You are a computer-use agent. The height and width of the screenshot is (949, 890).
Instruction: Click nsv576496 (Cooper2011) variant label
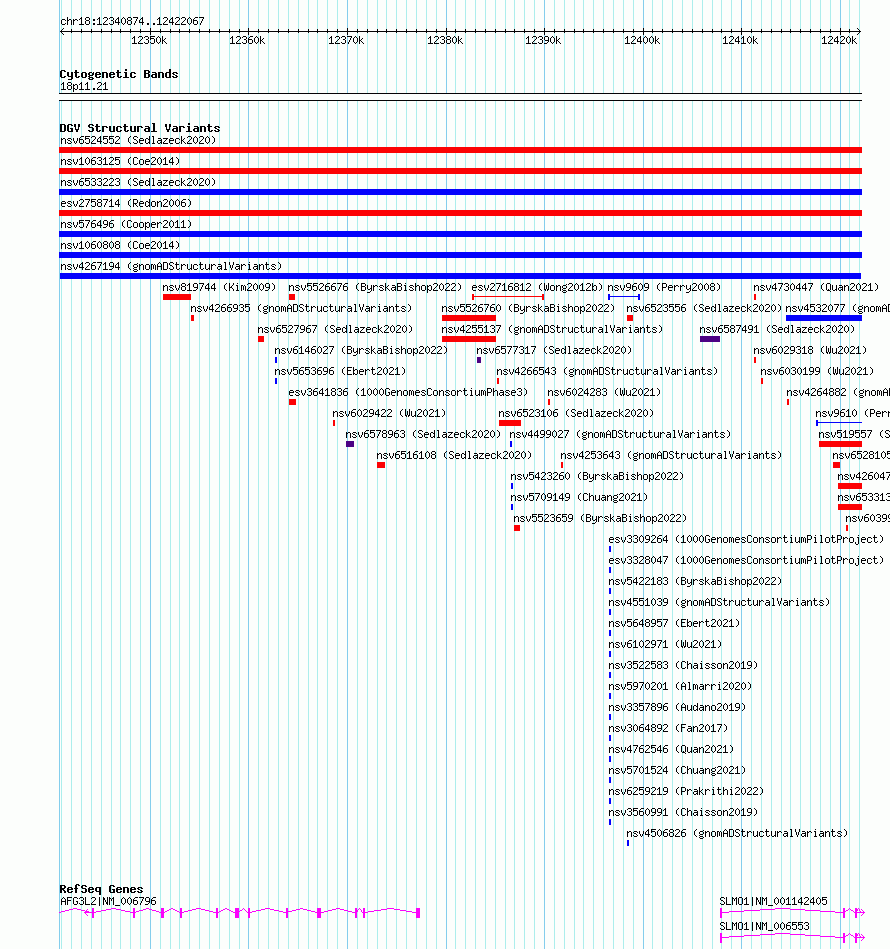[x=126, y=225]
